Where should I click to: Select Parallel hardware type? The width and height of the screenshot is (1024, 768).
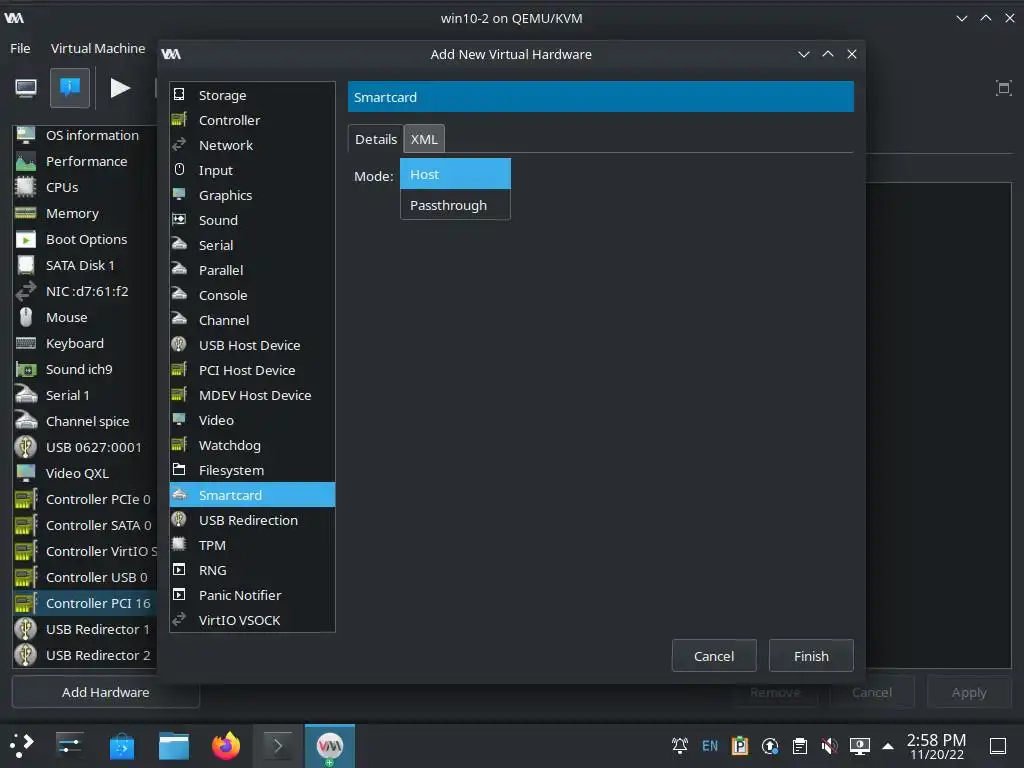click(x=252, y=270)
